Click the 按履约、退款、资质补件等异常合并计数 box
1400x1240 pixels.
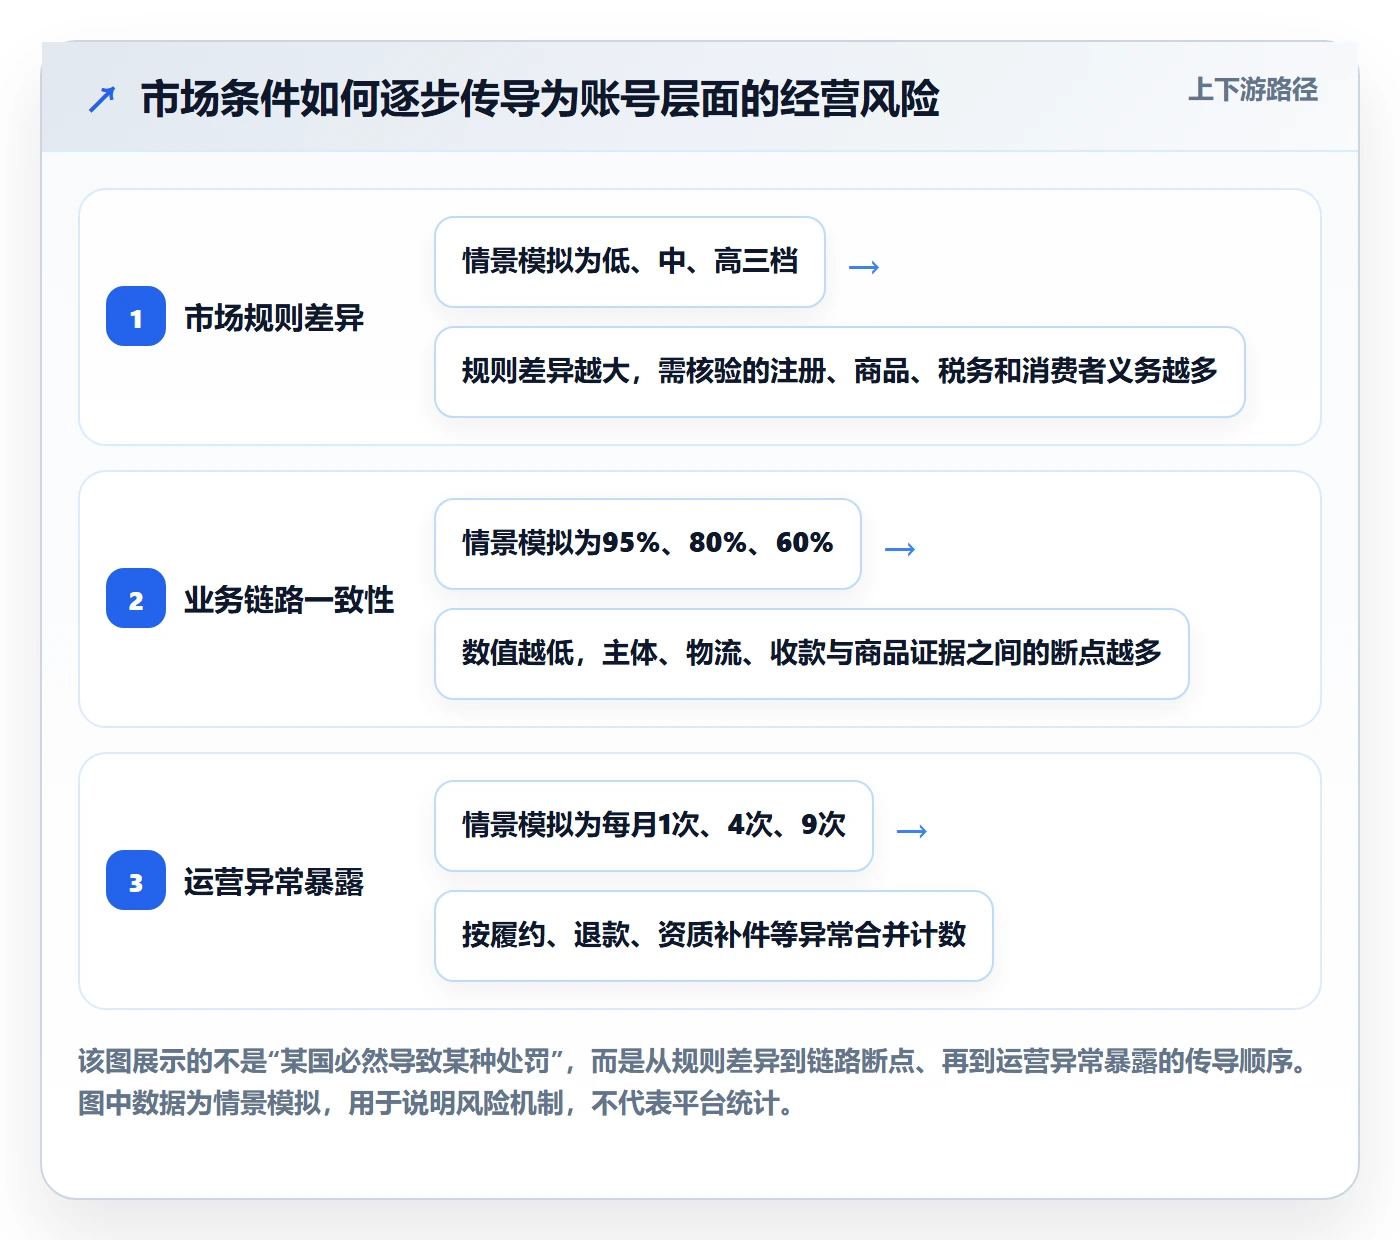[714, 936]
